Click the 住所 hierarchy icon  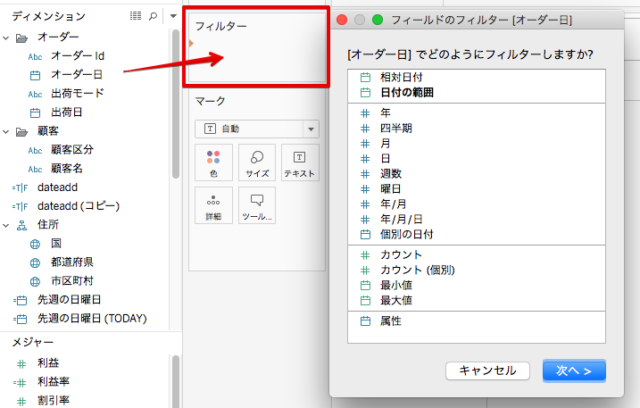point(22,225)
